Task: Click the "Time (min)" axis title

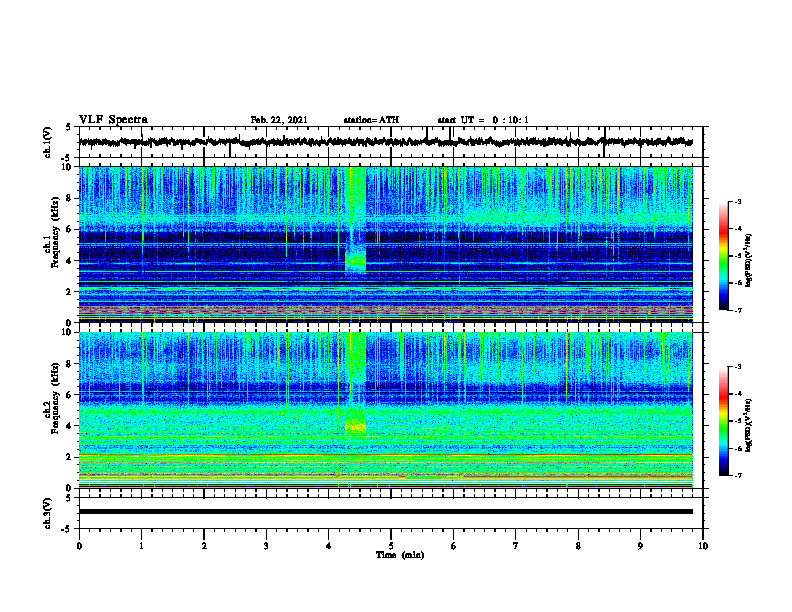Action: point(400,555)
